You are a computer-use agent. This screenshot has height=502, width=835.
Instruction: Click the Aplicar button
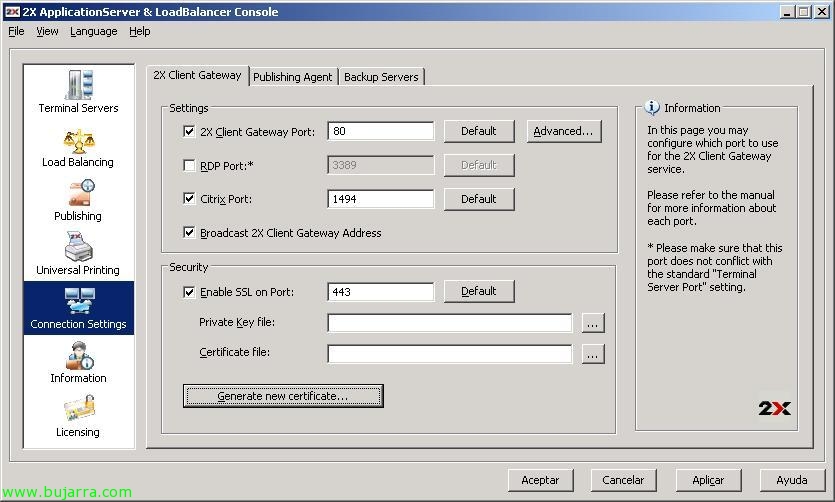(708, 480)
